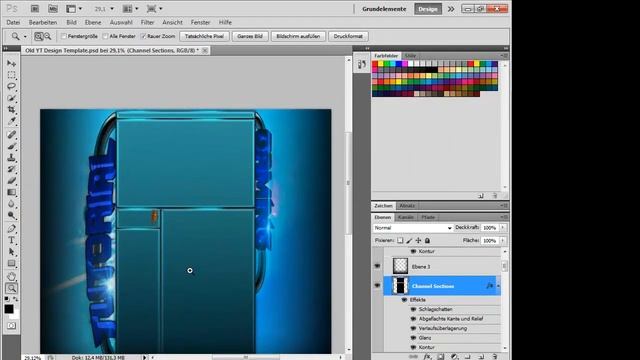This screenshot has height=360, width=640.
Task: Open the Bearbeiten menu
Action: click(43, 22)
